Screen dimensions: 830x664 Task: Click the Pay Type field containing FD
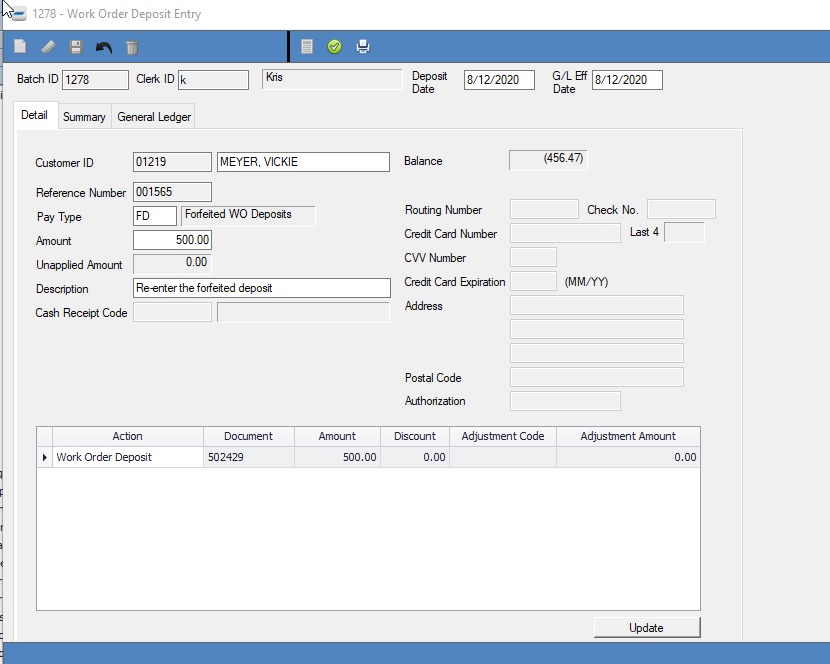point(155,216)
